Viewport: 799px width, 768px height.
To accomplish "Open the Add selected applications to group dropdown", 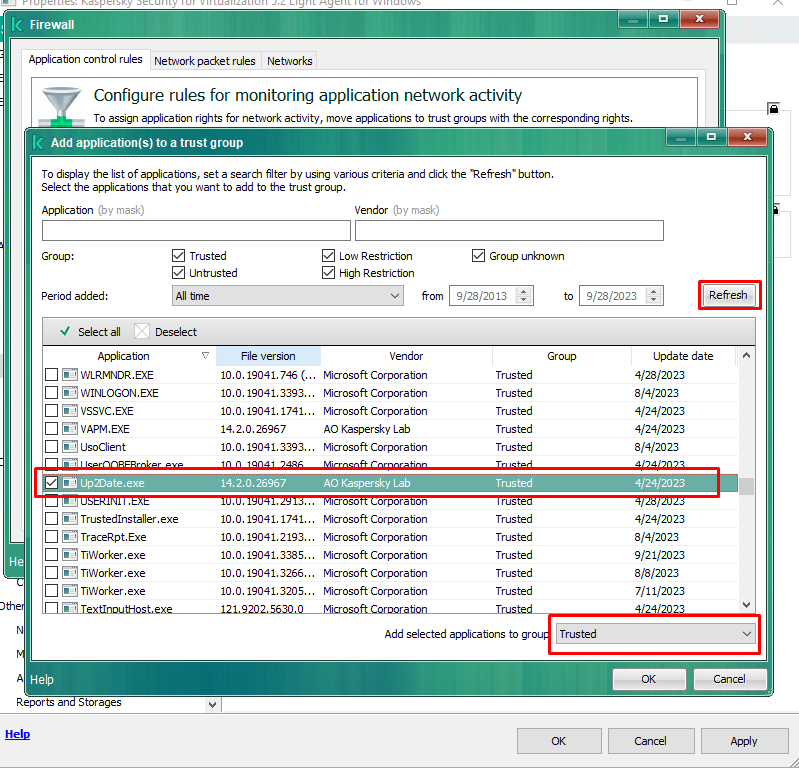I will [655, 634].
